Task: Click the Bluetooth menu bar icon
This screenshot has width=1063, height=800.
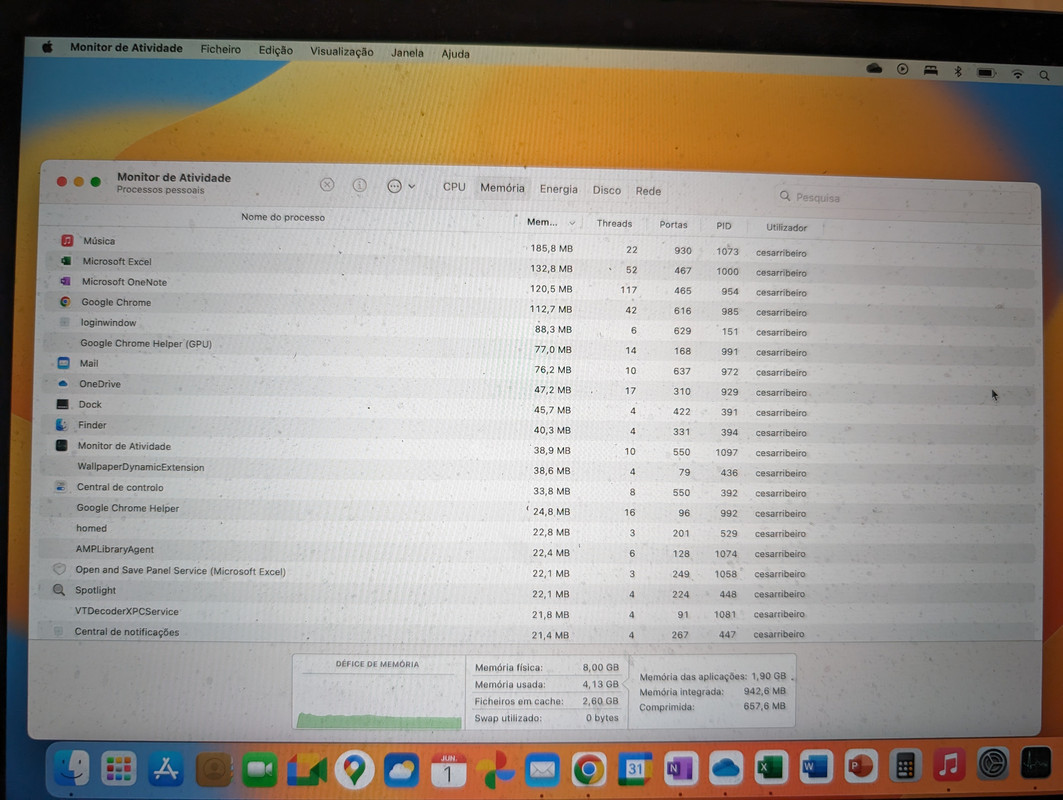Action: (x=958, y=71)
